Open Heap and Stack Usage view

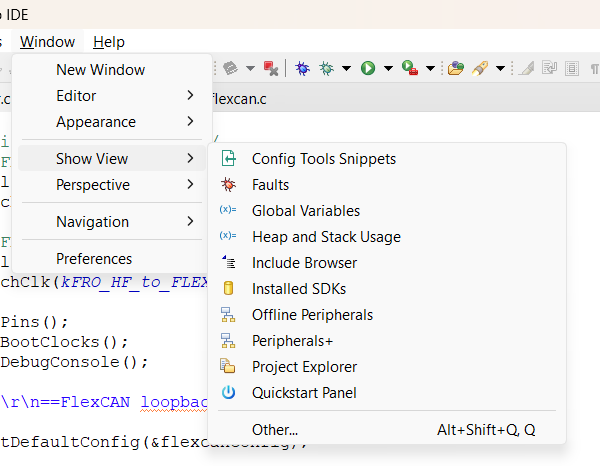(326, 237)
